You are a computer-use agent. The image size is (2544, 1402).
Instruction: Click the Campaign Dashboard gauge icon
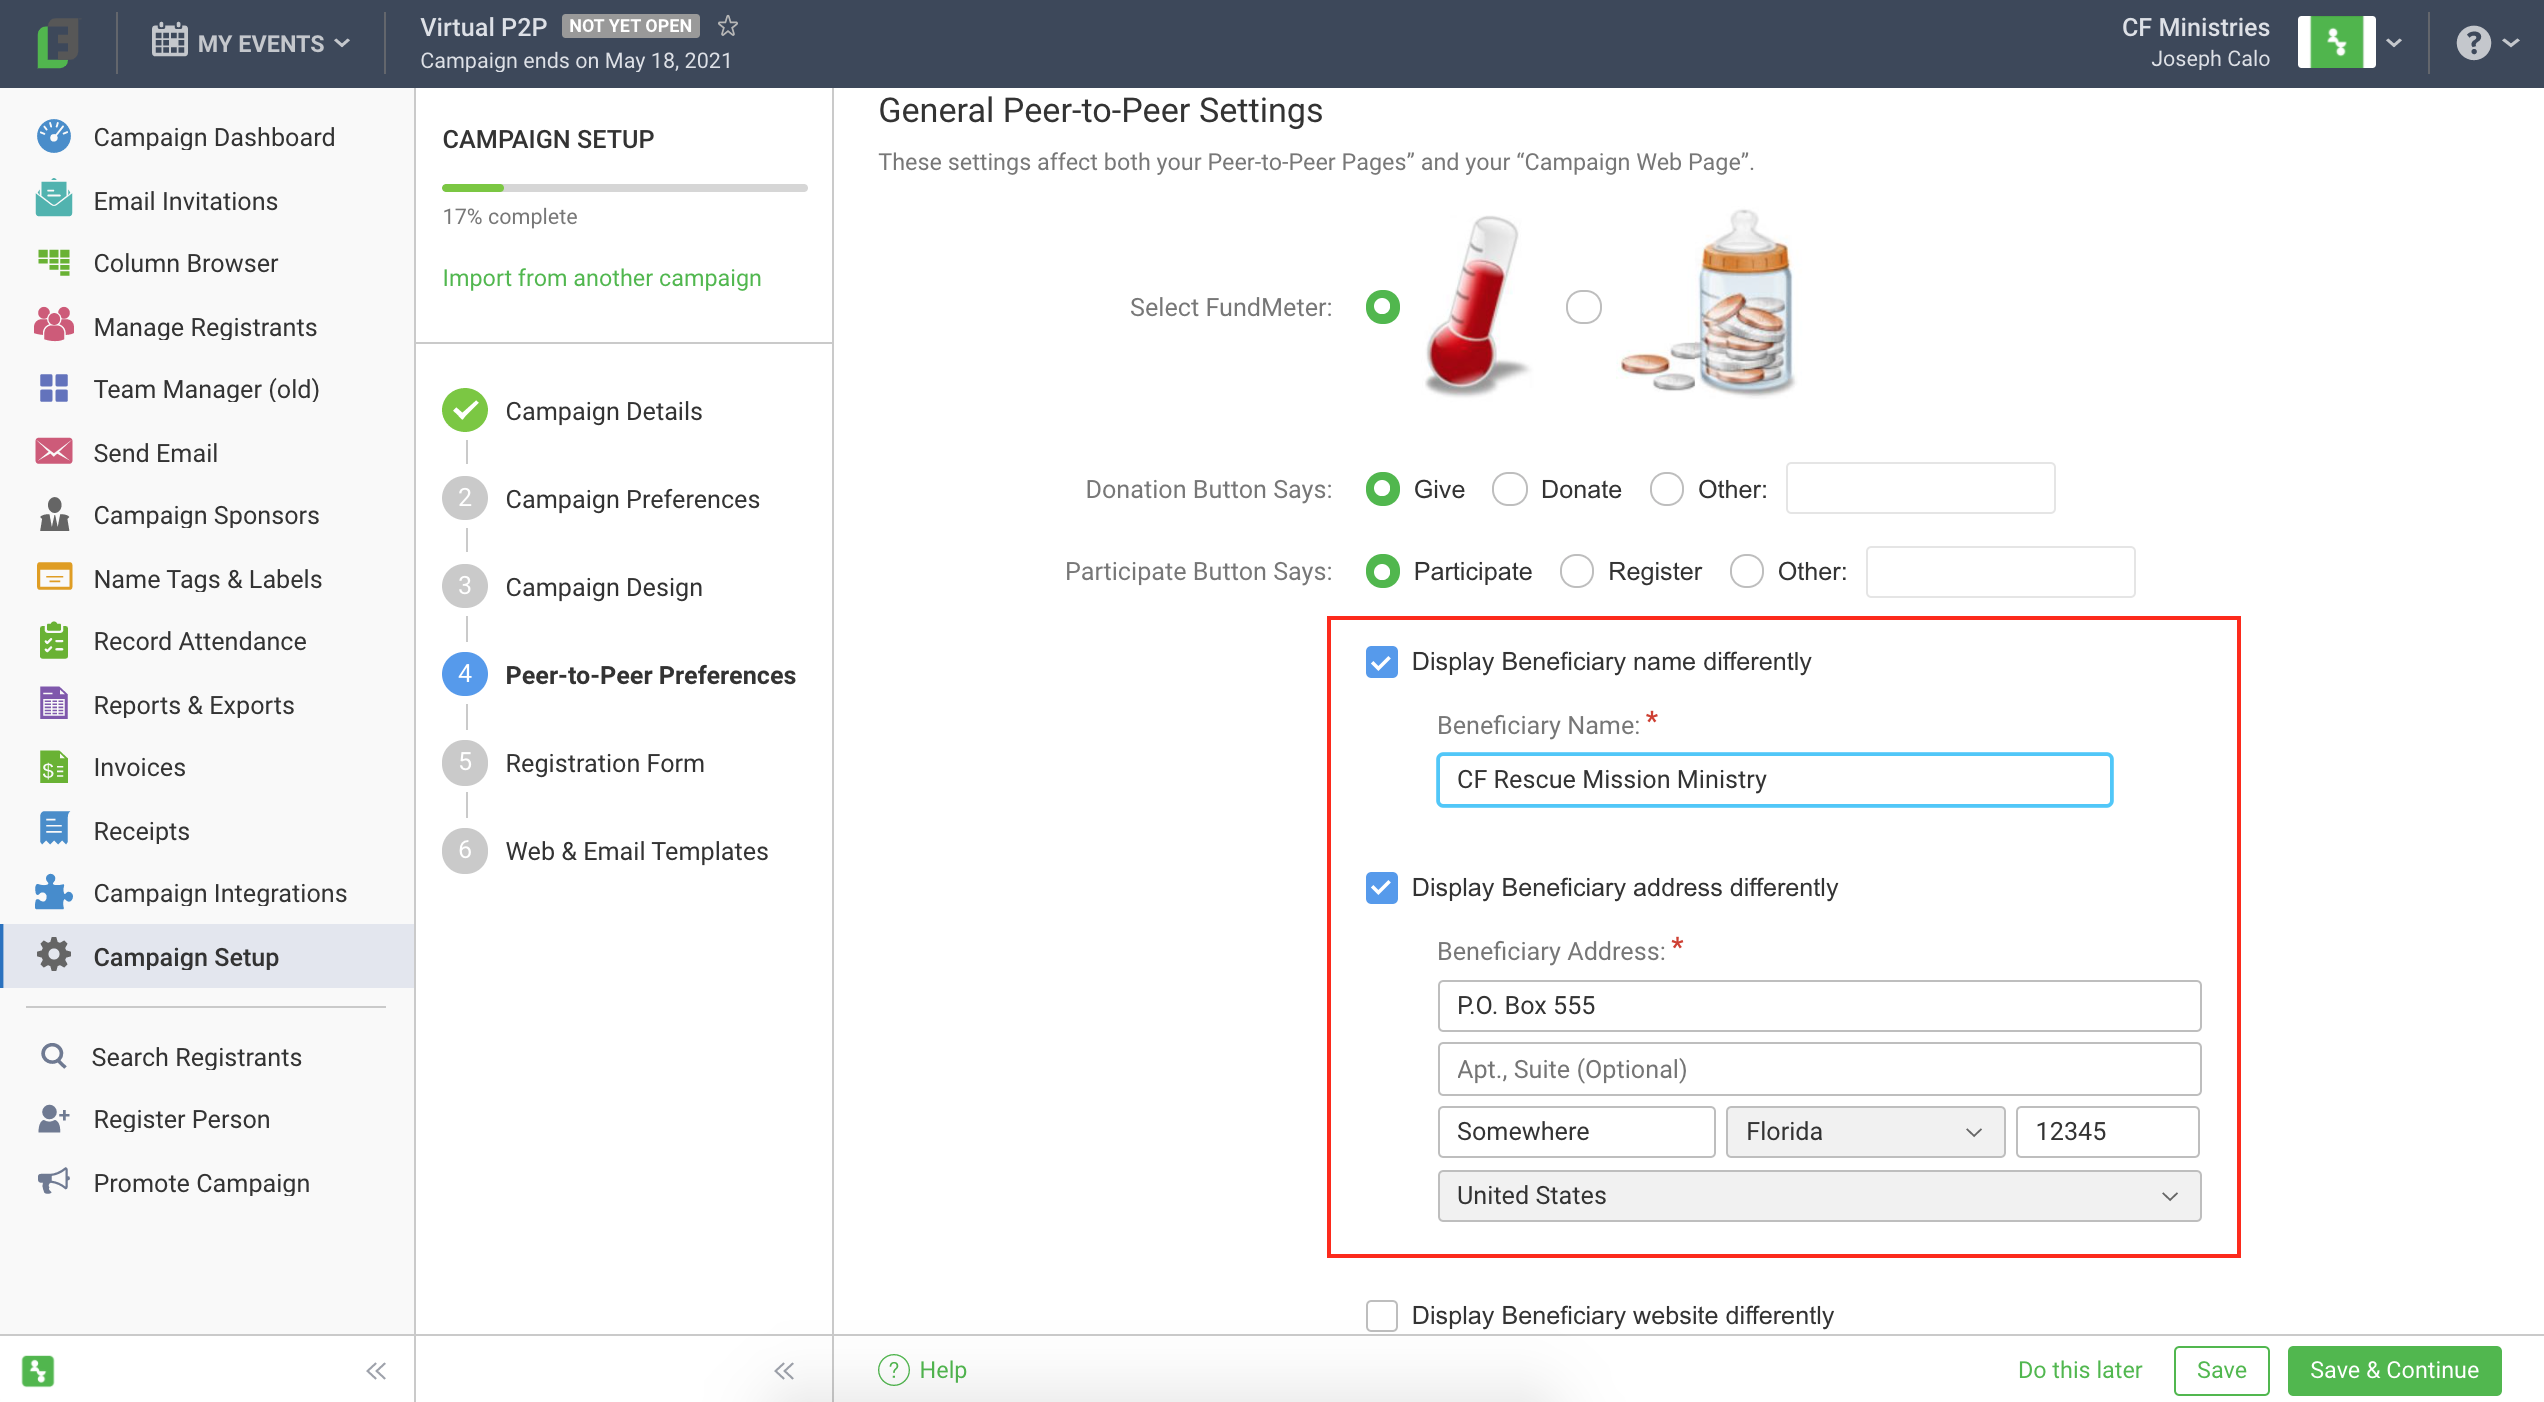(53, 137)
